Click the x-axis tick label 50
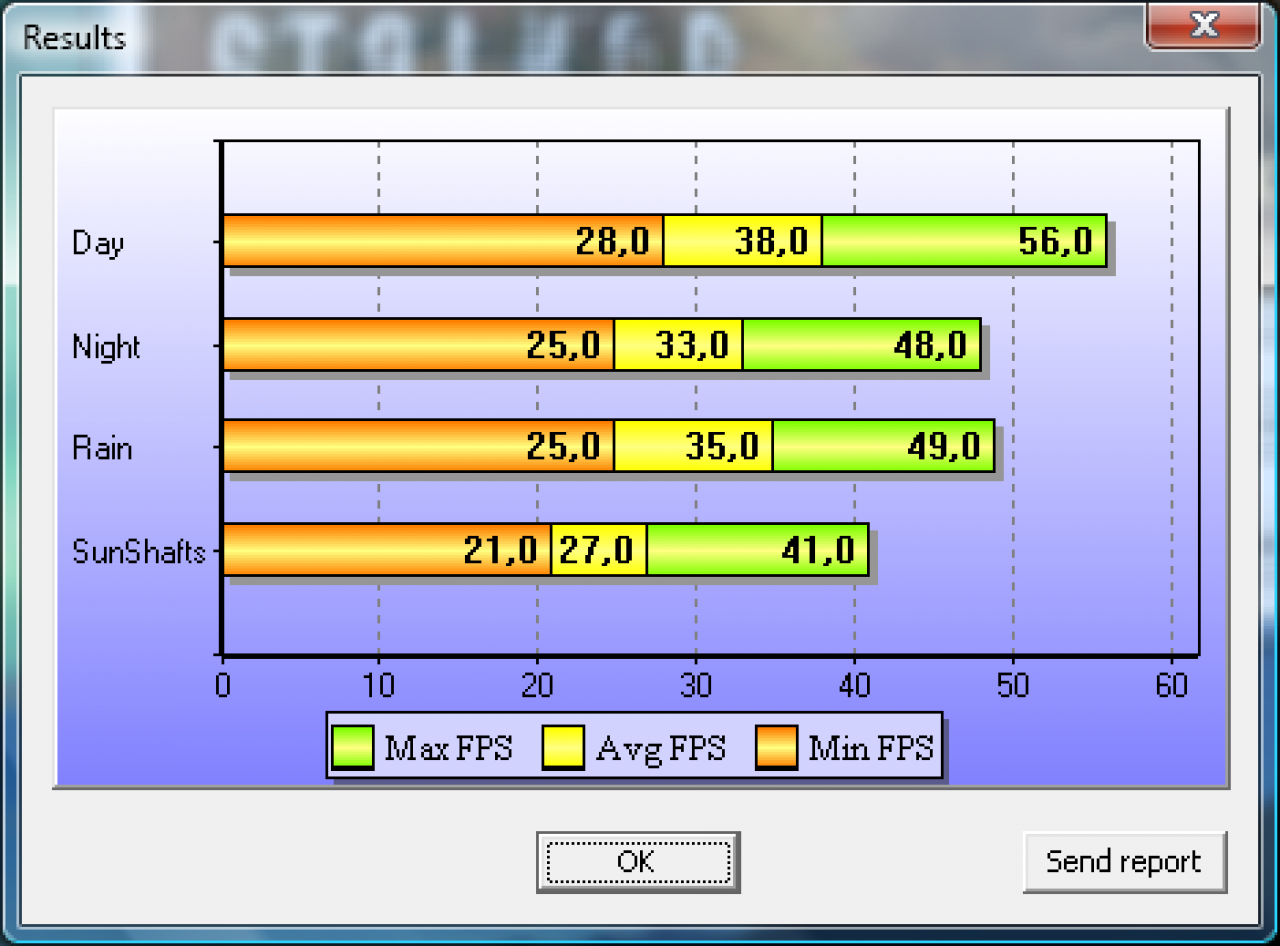Image resolution: width=1280 pixels, height=946 pixels. tap(1013, 685)
